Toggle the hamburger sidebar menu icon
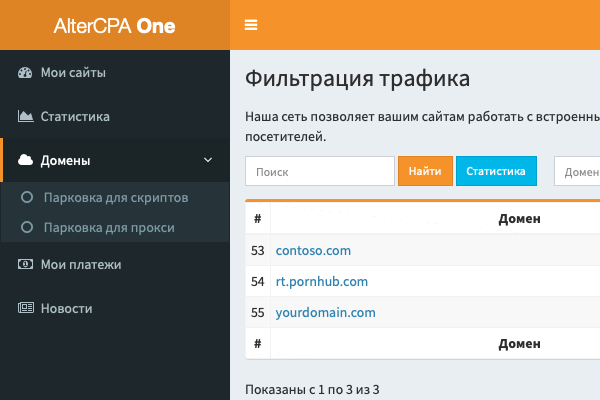600x400 pixels. [251, 25]
